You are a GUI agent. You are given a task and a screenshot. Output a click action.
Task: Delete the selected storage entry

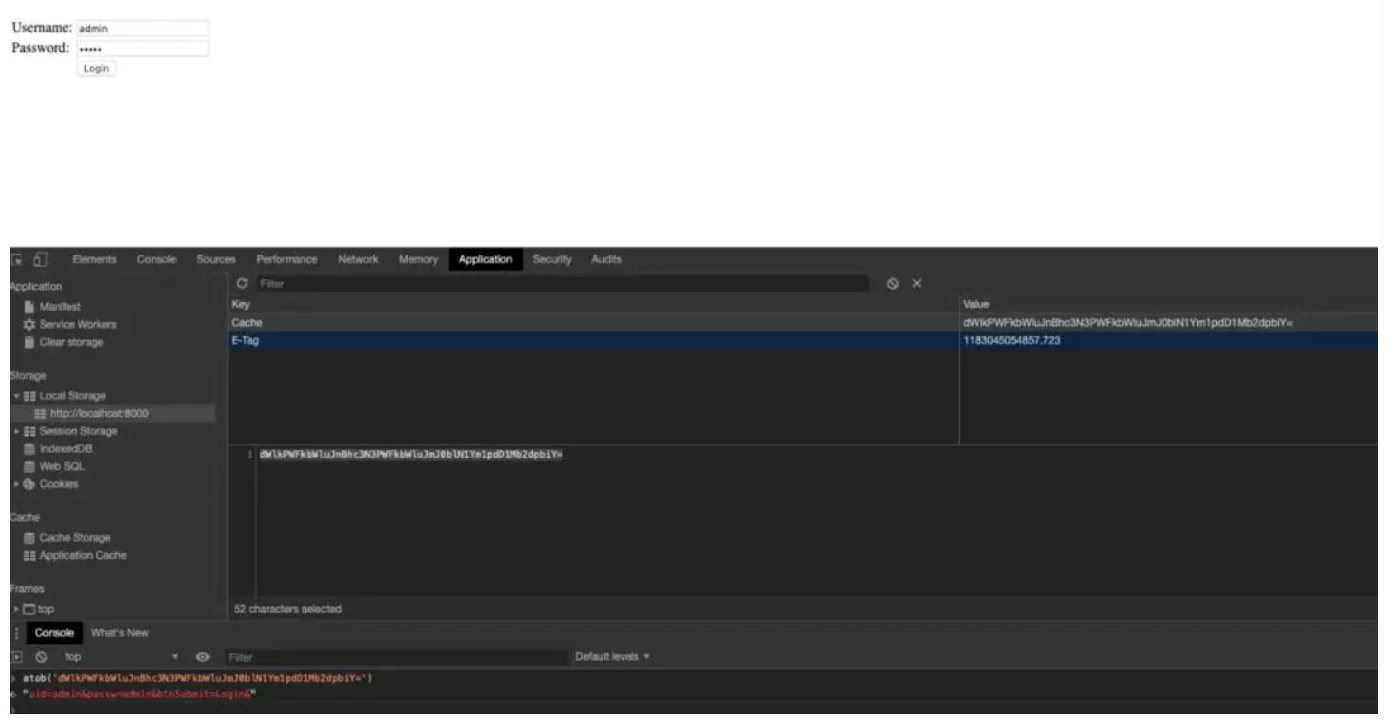[x=916, y=285]
